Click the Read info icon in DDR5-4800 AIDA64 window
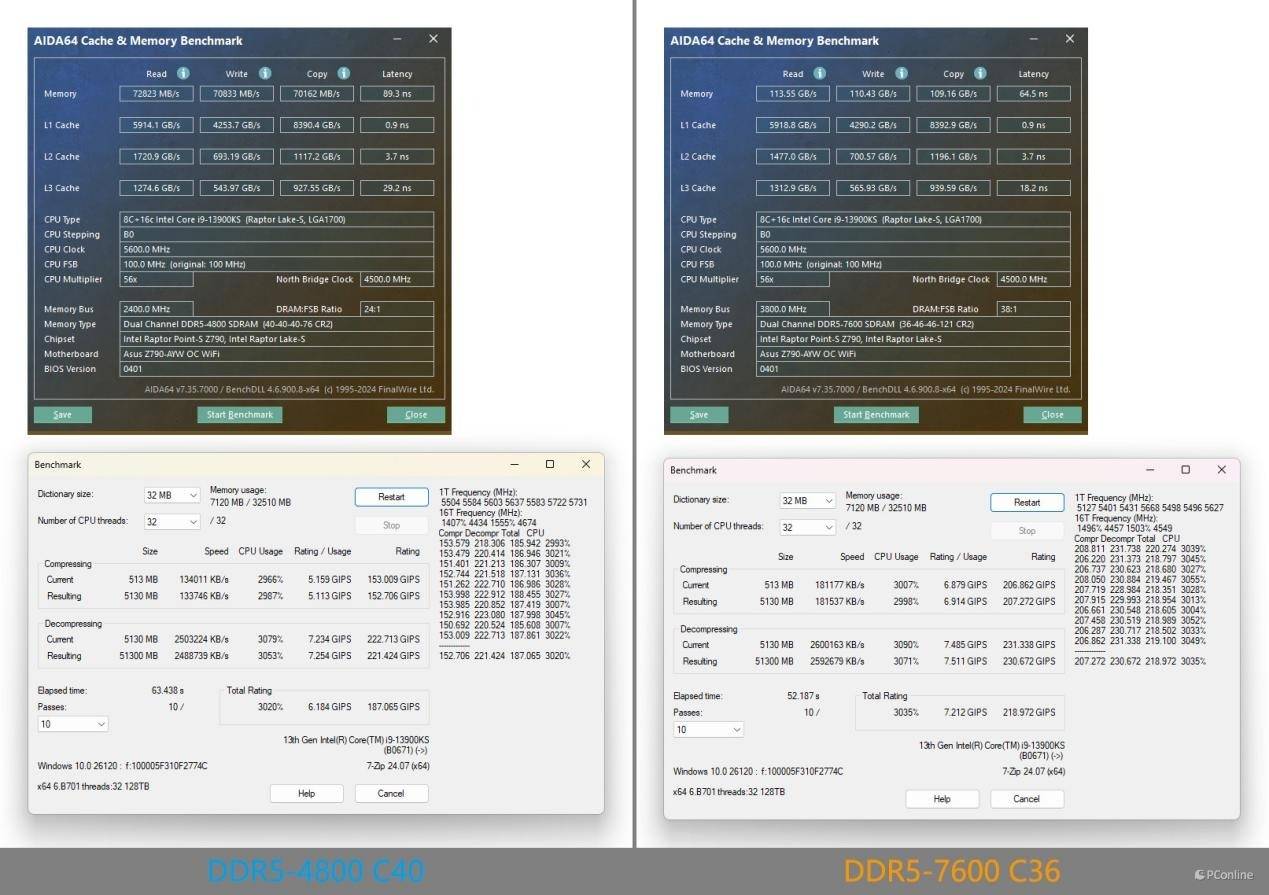 183,73
